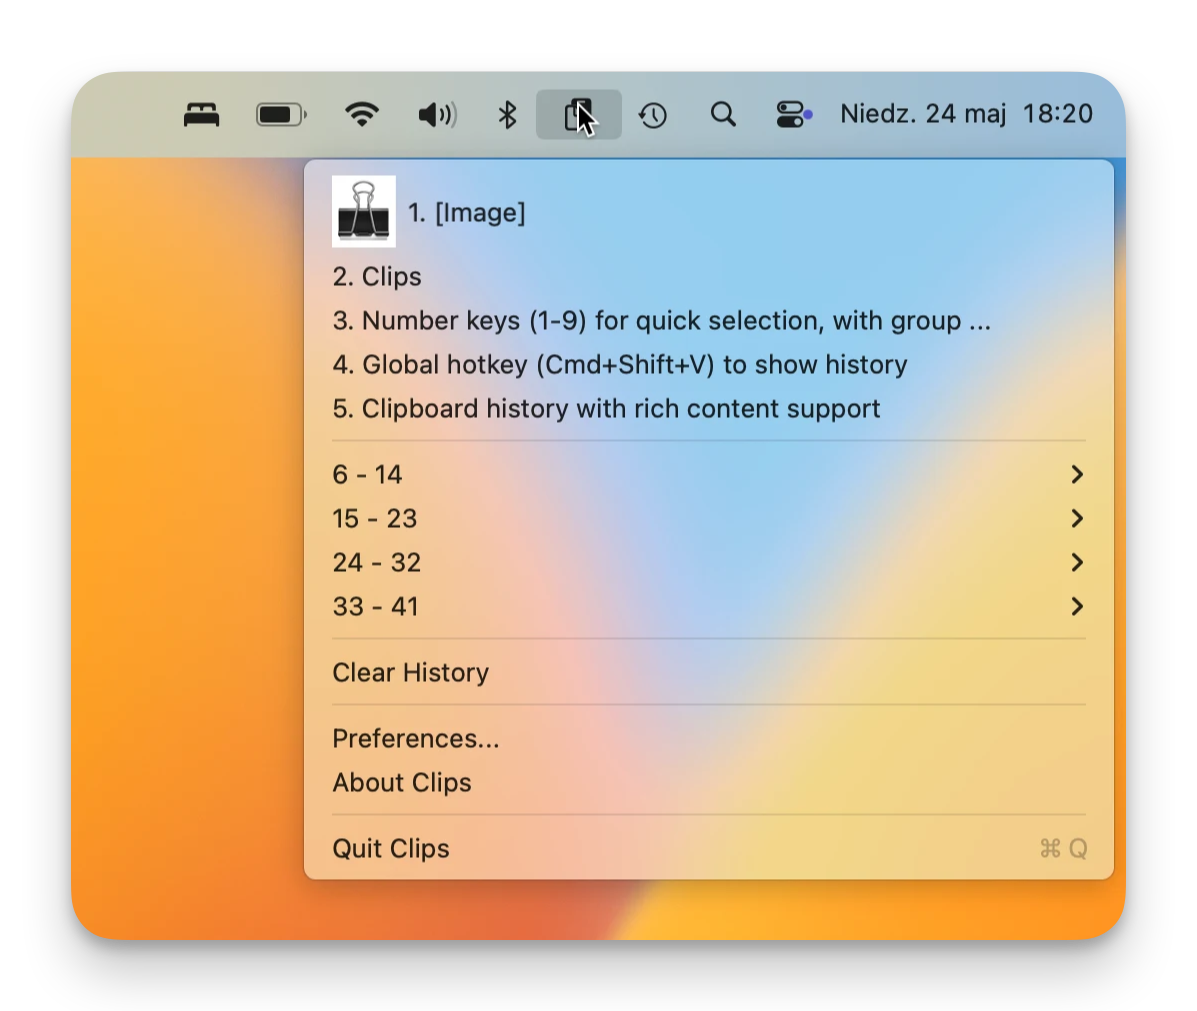Image resolution: width=1197 pixels, height=1011 pixels.
Task: Open the Bluetooth menu bar icon
Action: tap(507, 115)
